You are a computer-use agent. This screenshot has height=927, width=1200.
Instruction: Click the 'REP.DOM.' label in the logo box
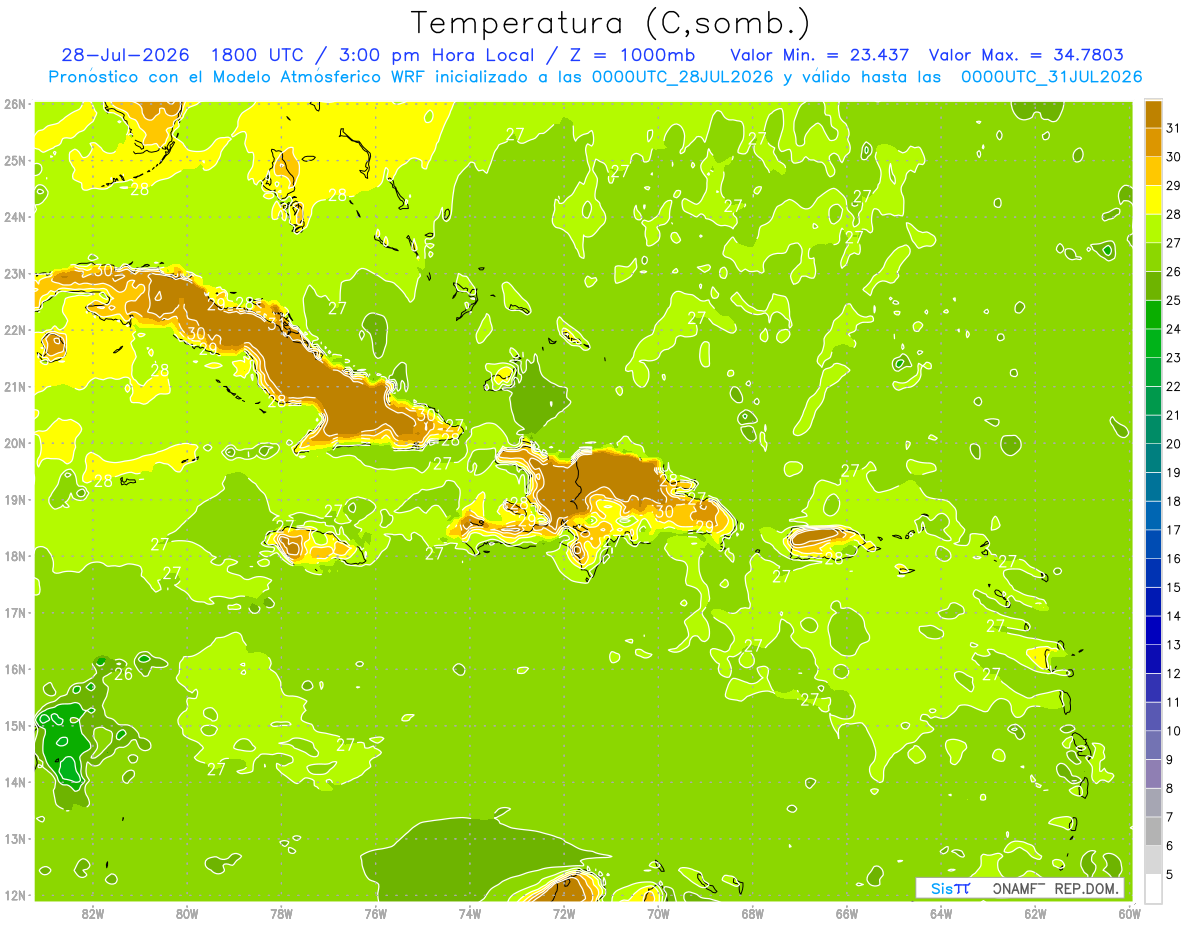point(1086,888)
